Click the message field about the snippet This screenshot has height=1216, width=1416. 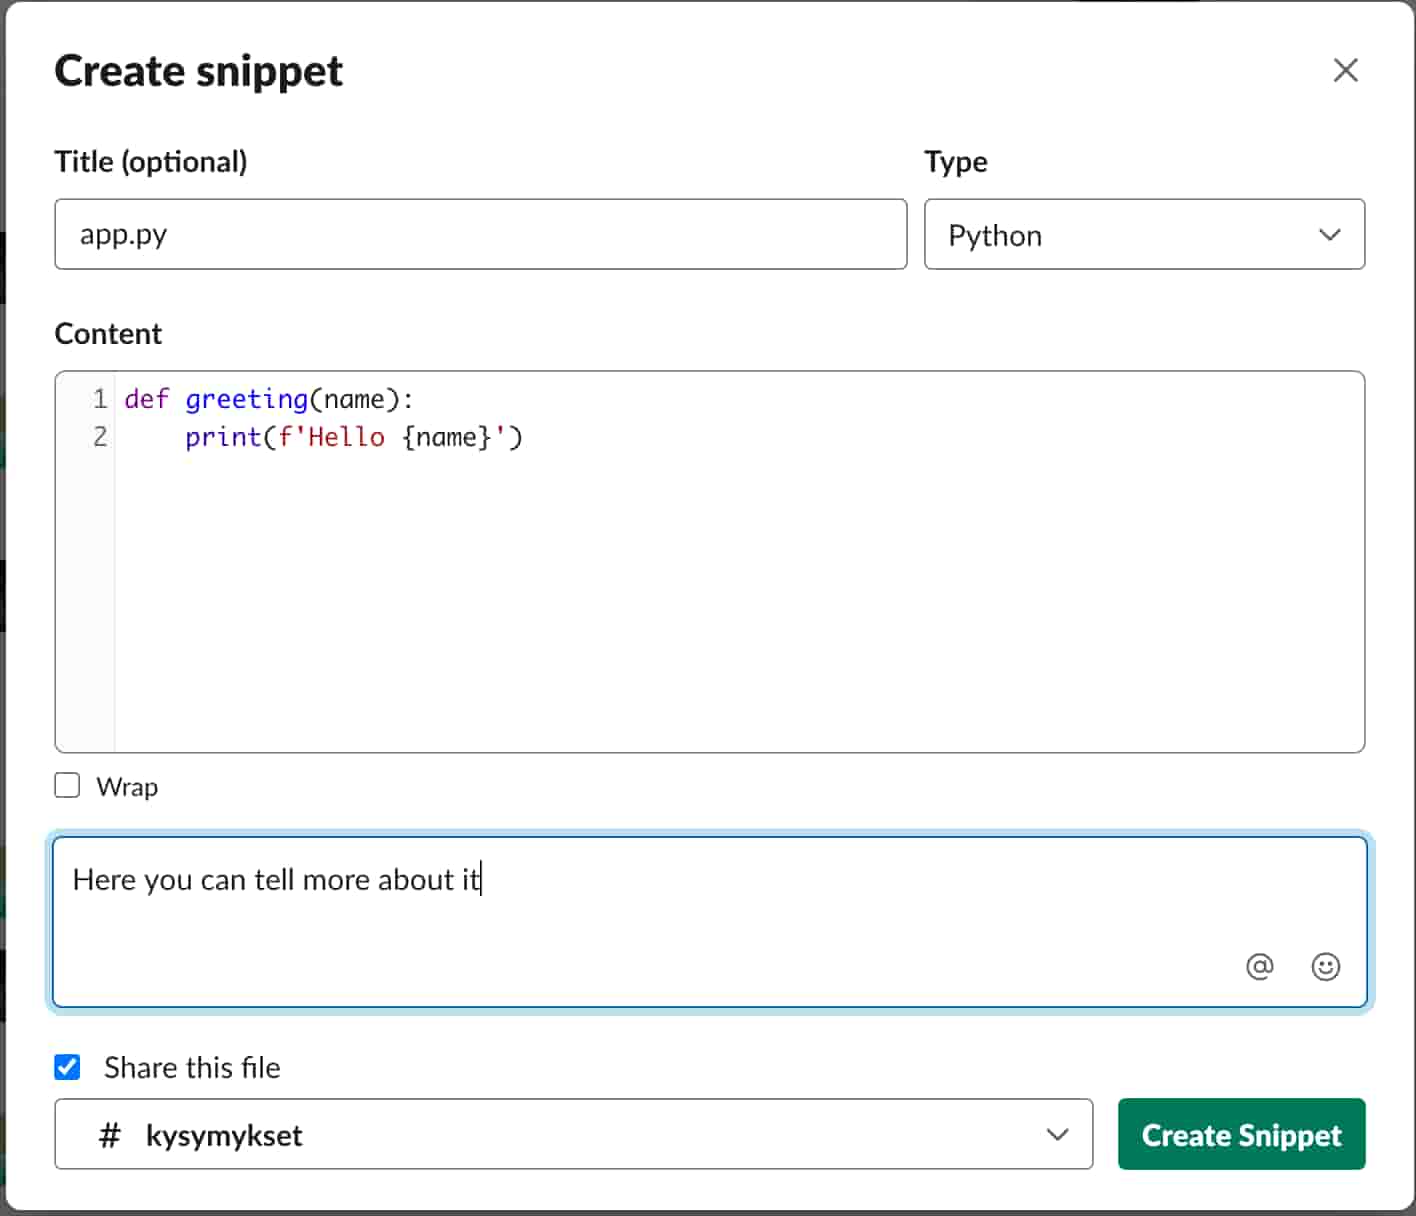click(x=710, y=922)
